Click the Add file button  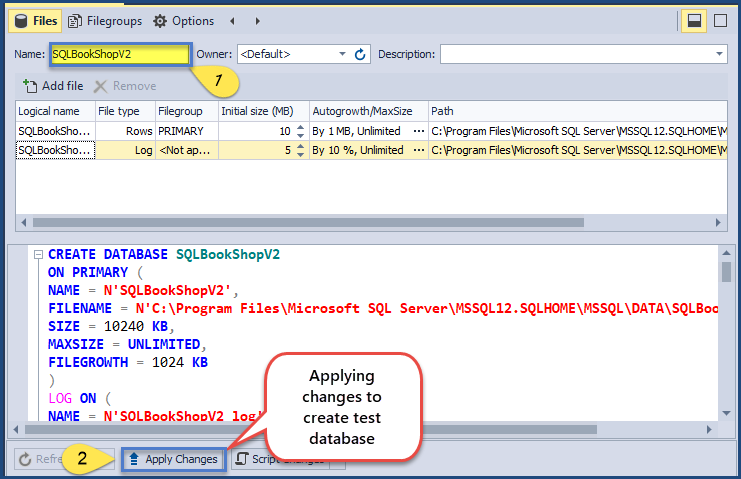pyautogui.click(x=53, y=86)
